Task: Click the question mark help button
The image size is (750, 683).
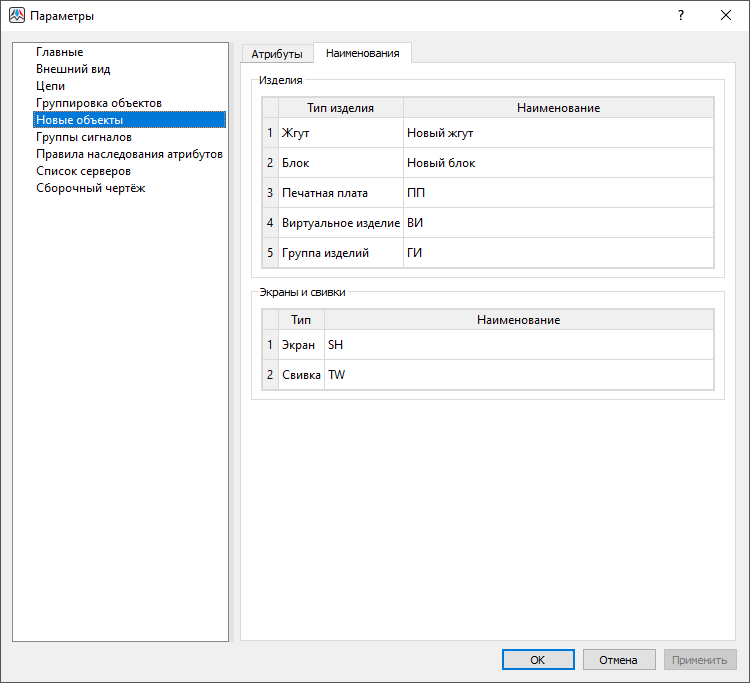Action: point(681,16)
